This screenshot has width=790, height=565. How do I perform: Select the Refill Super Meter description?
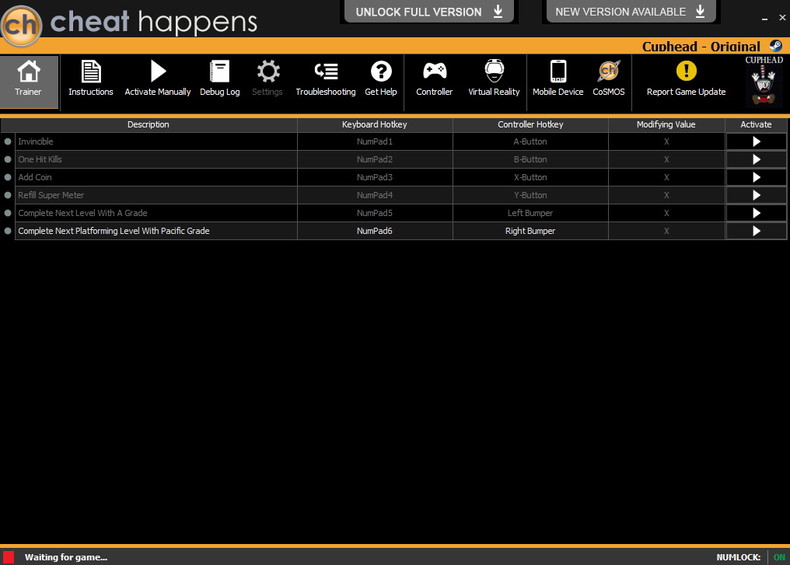pos(156,195)
